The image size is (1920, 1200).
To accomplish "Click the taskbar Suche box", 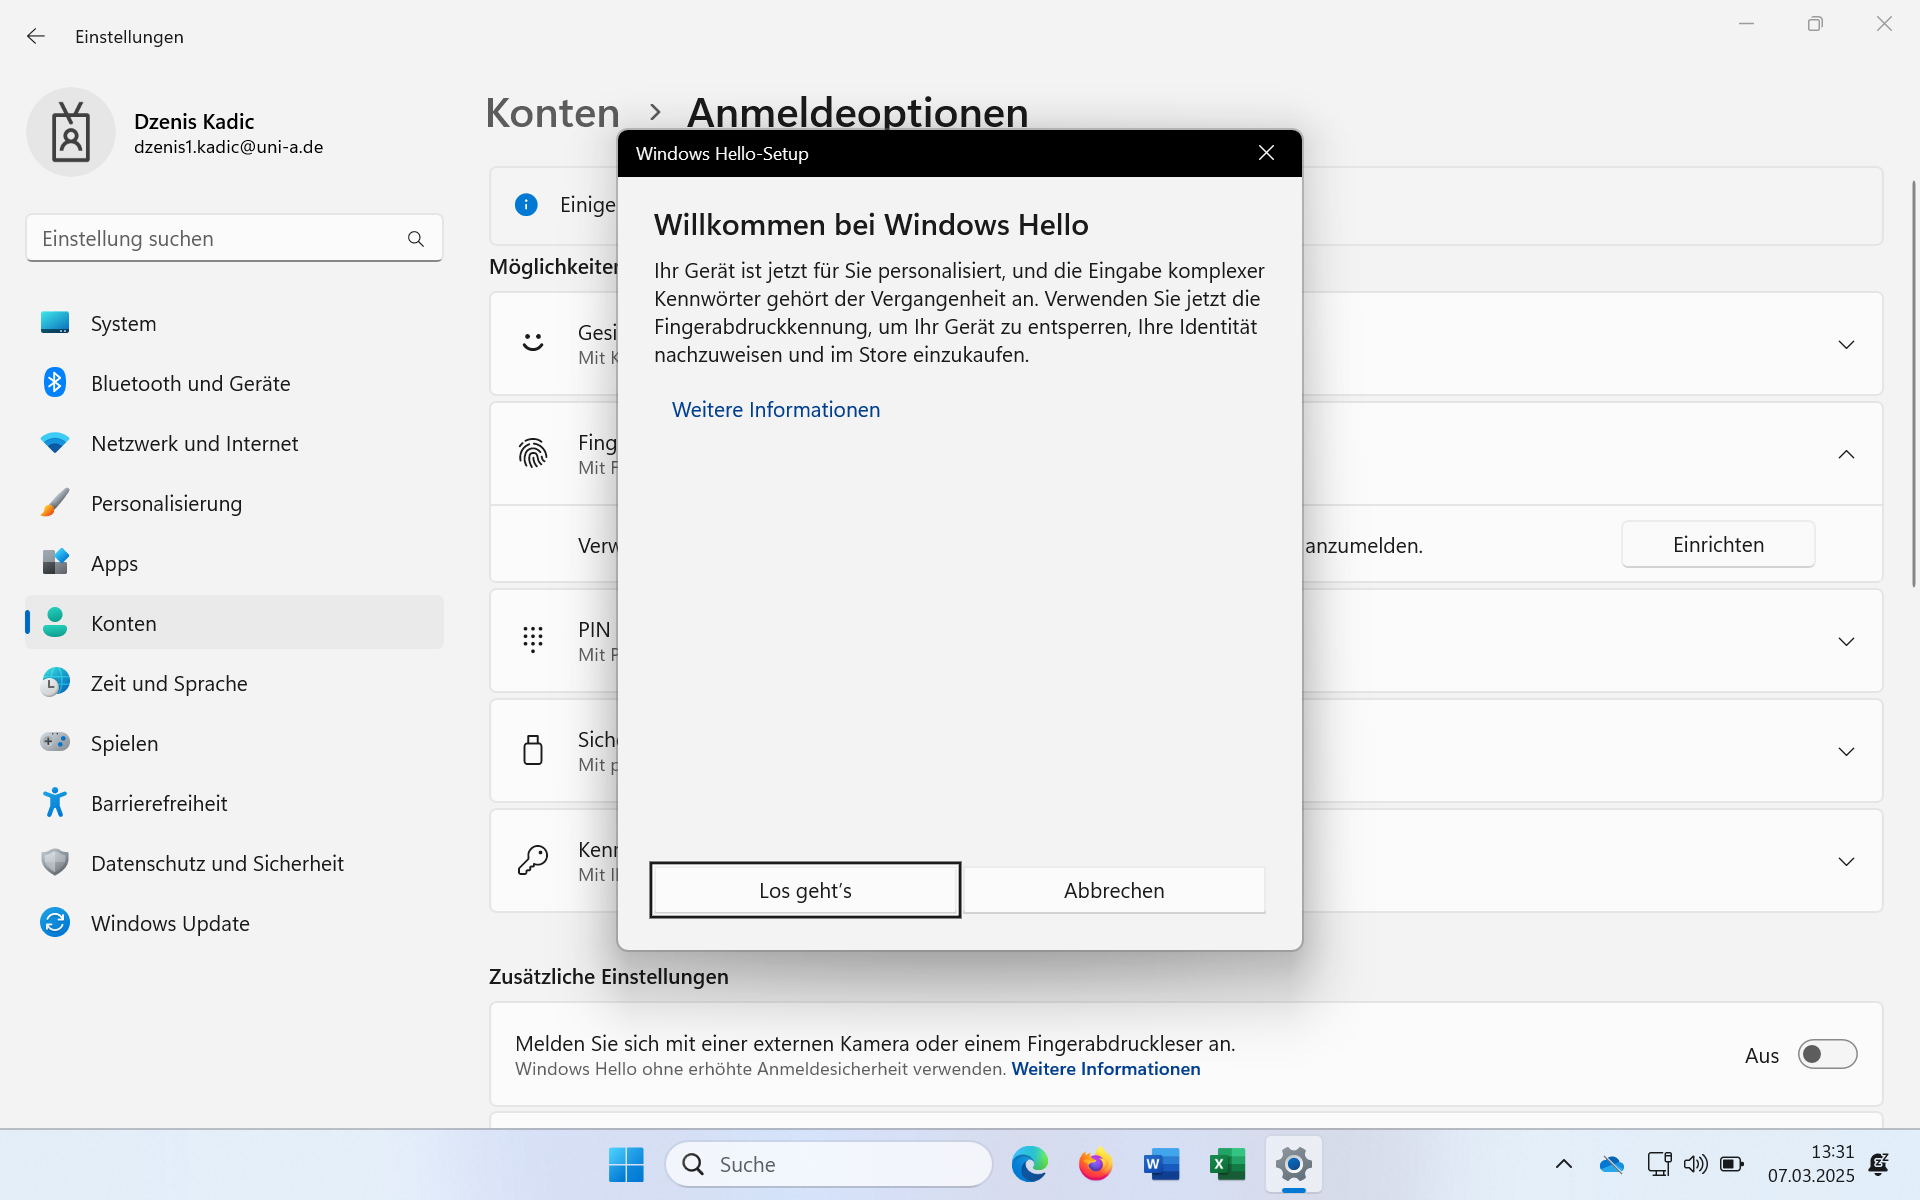I will [829, 1164].
